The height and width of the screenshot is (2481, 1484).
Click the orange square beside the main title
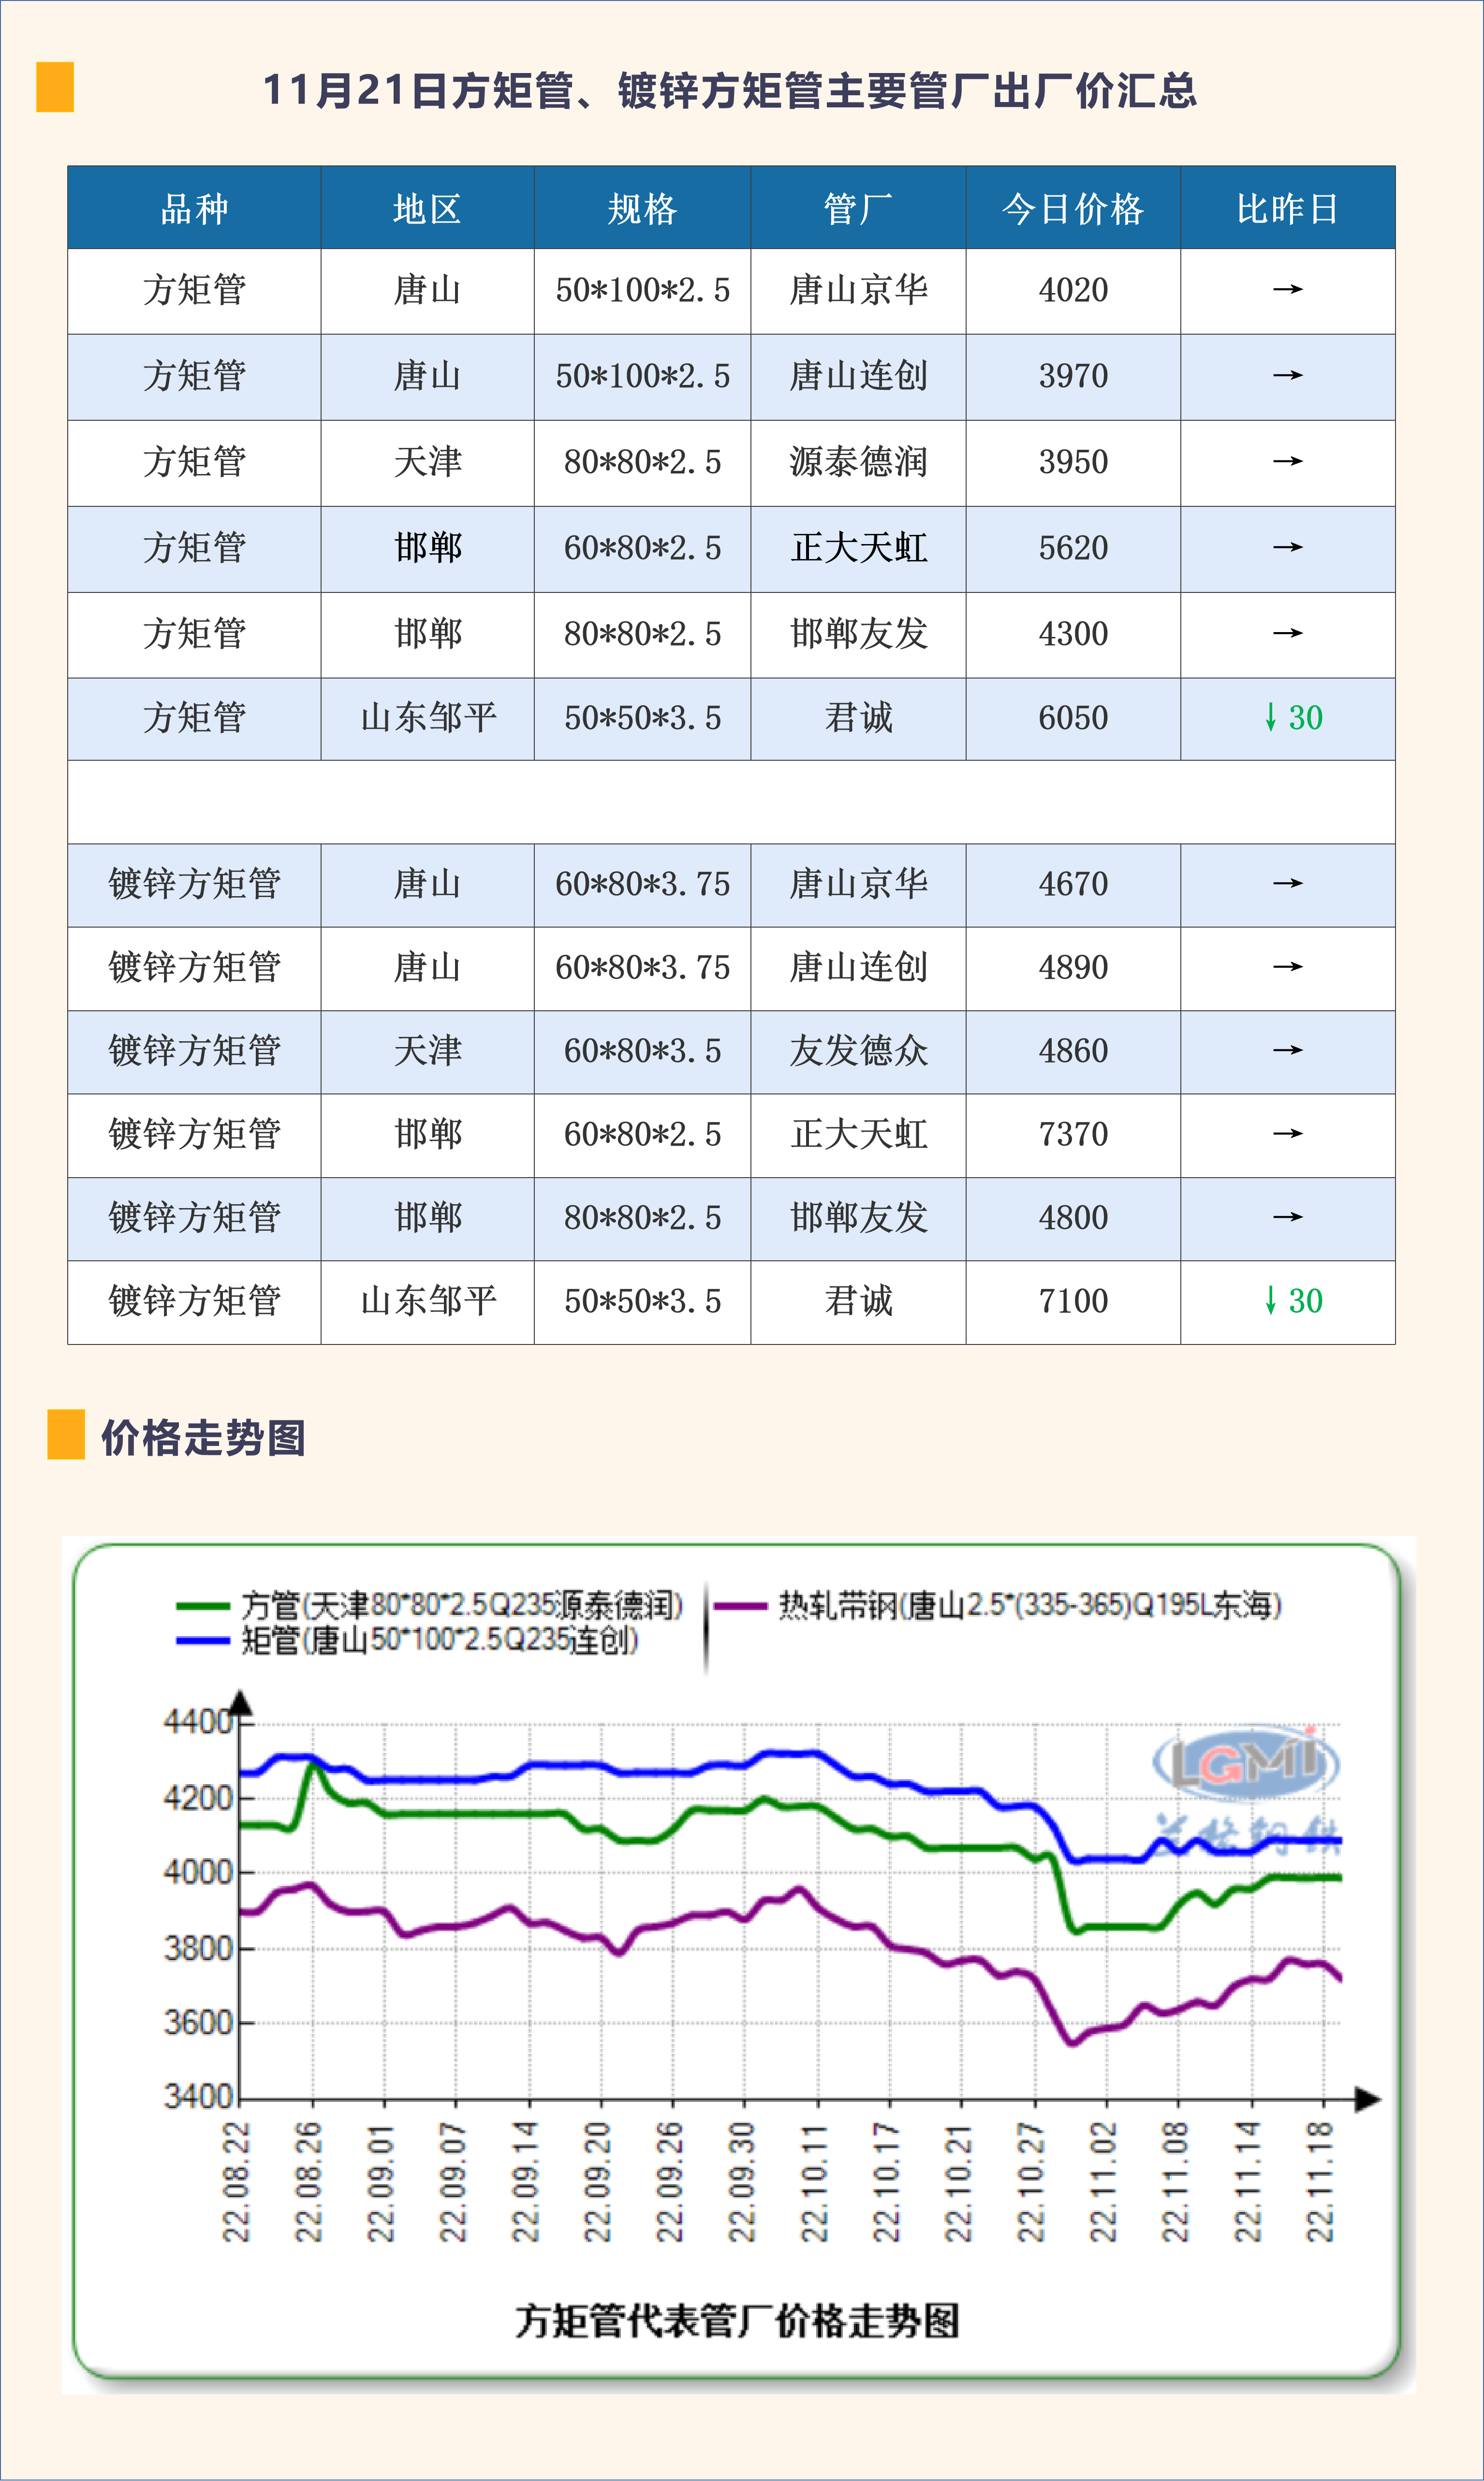pos(55,87)
